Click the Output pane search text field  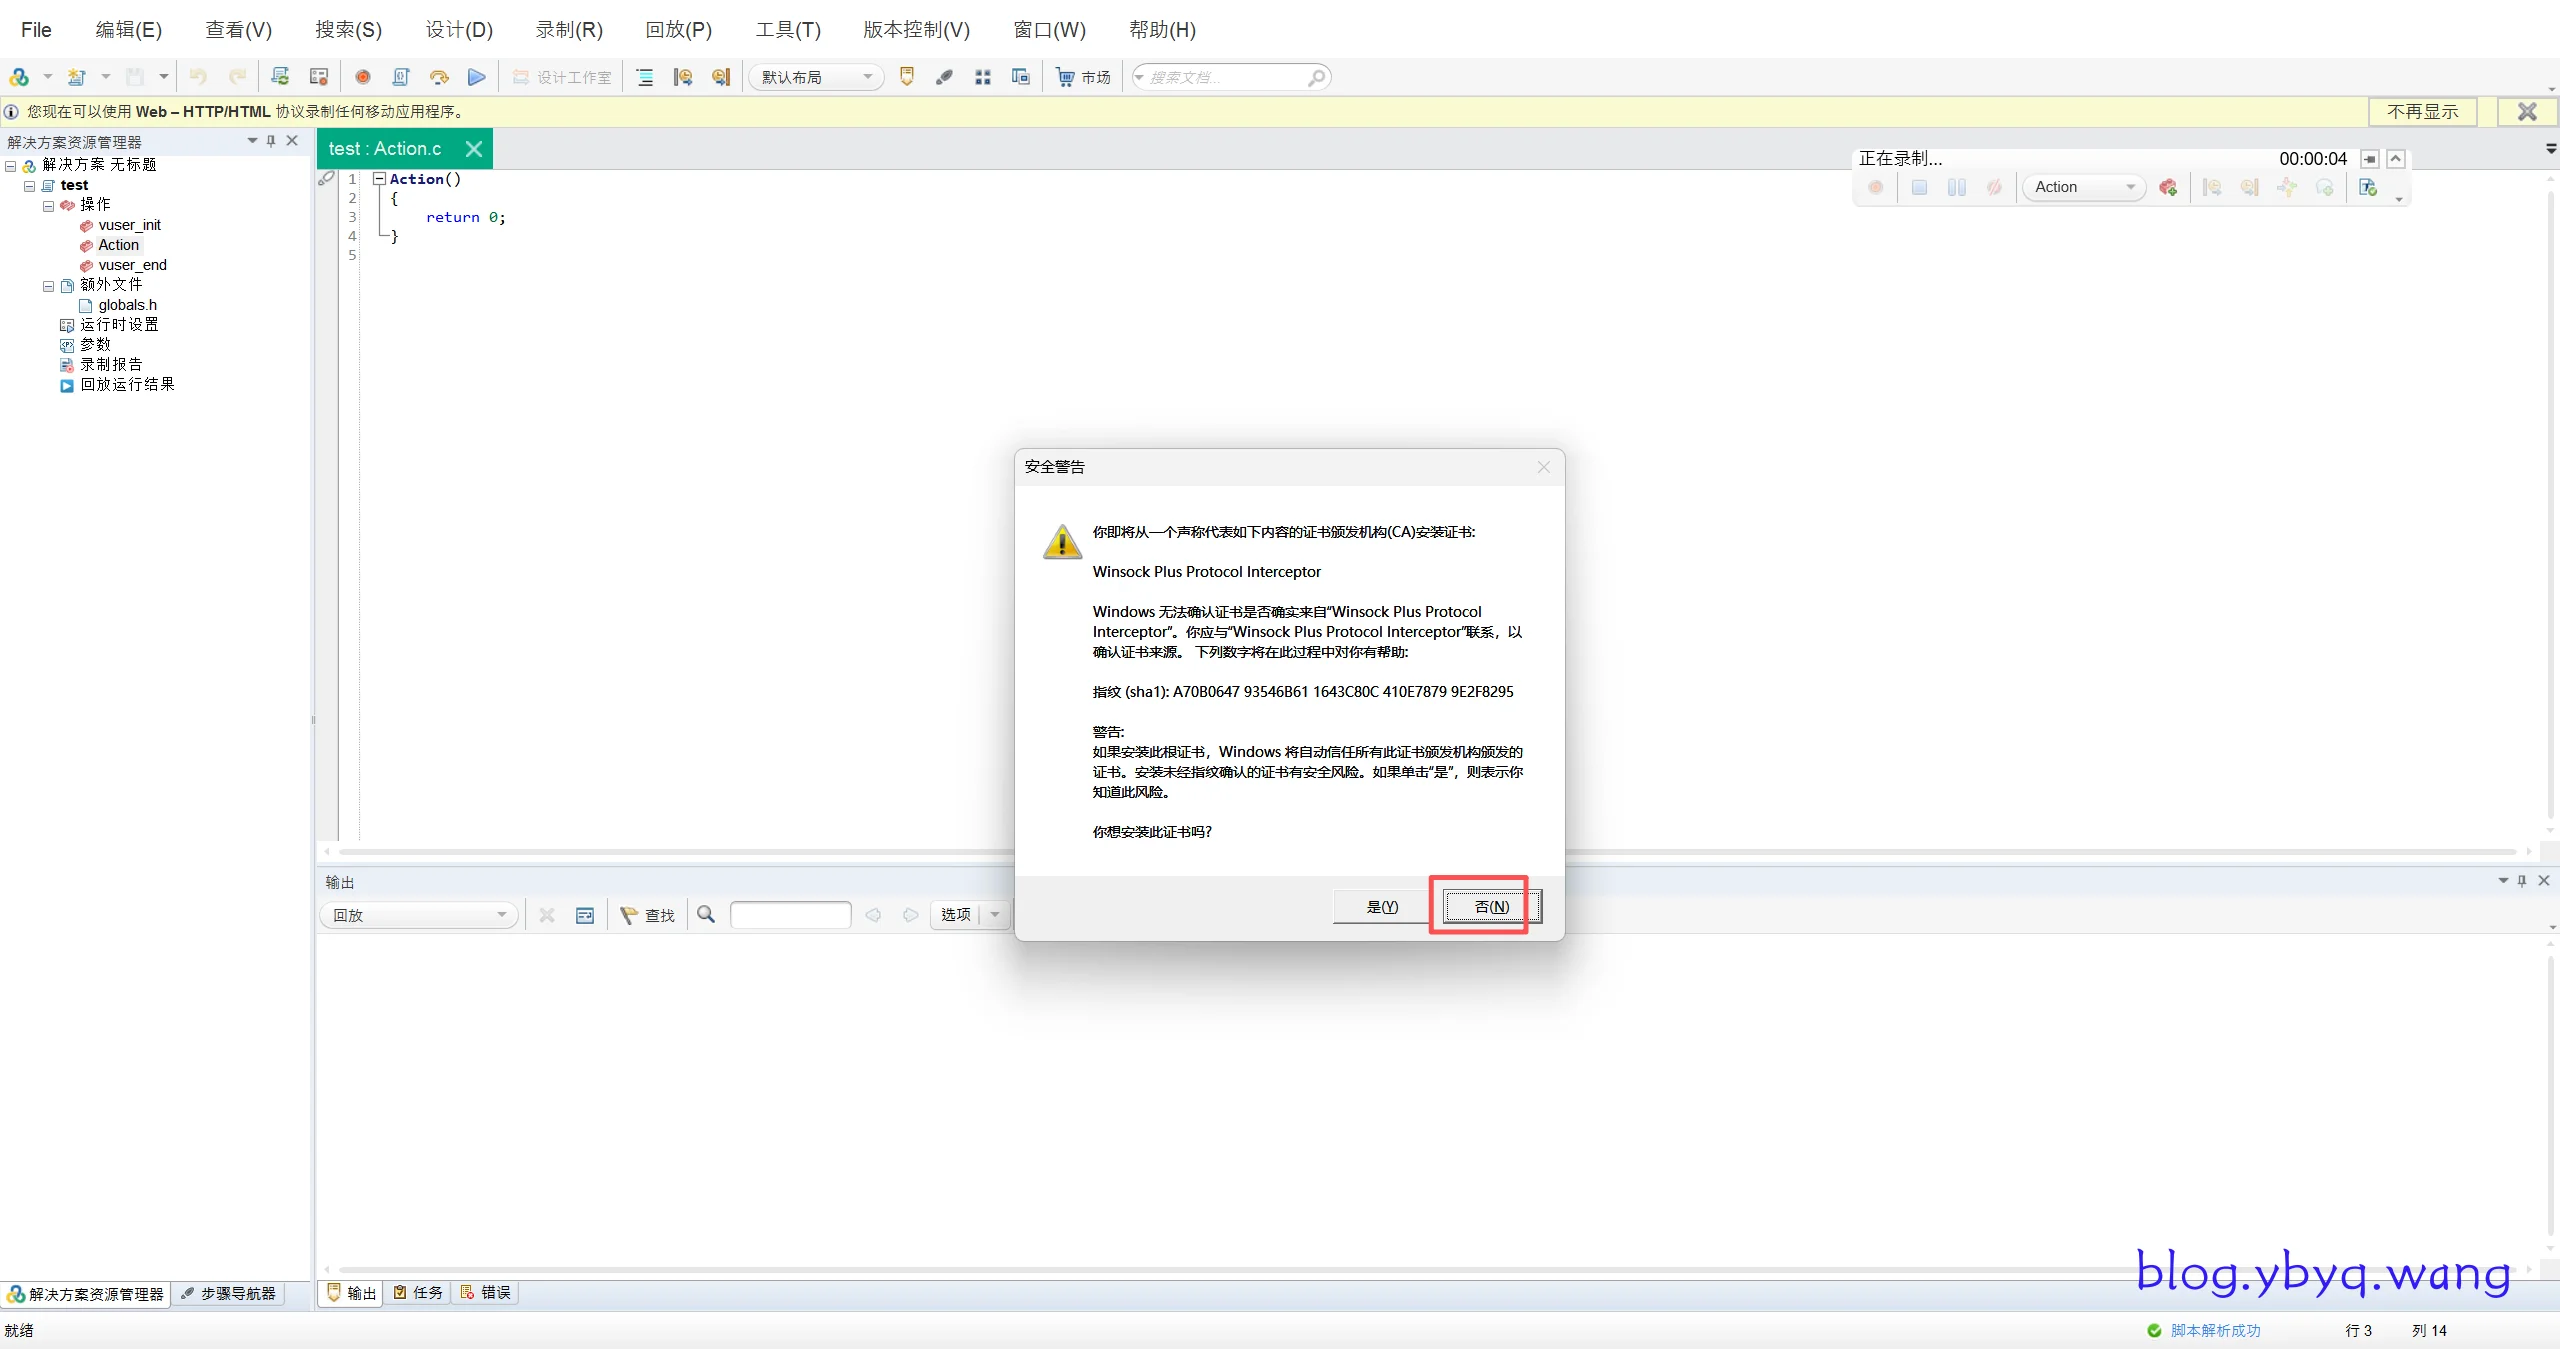[x=790, y=914]
